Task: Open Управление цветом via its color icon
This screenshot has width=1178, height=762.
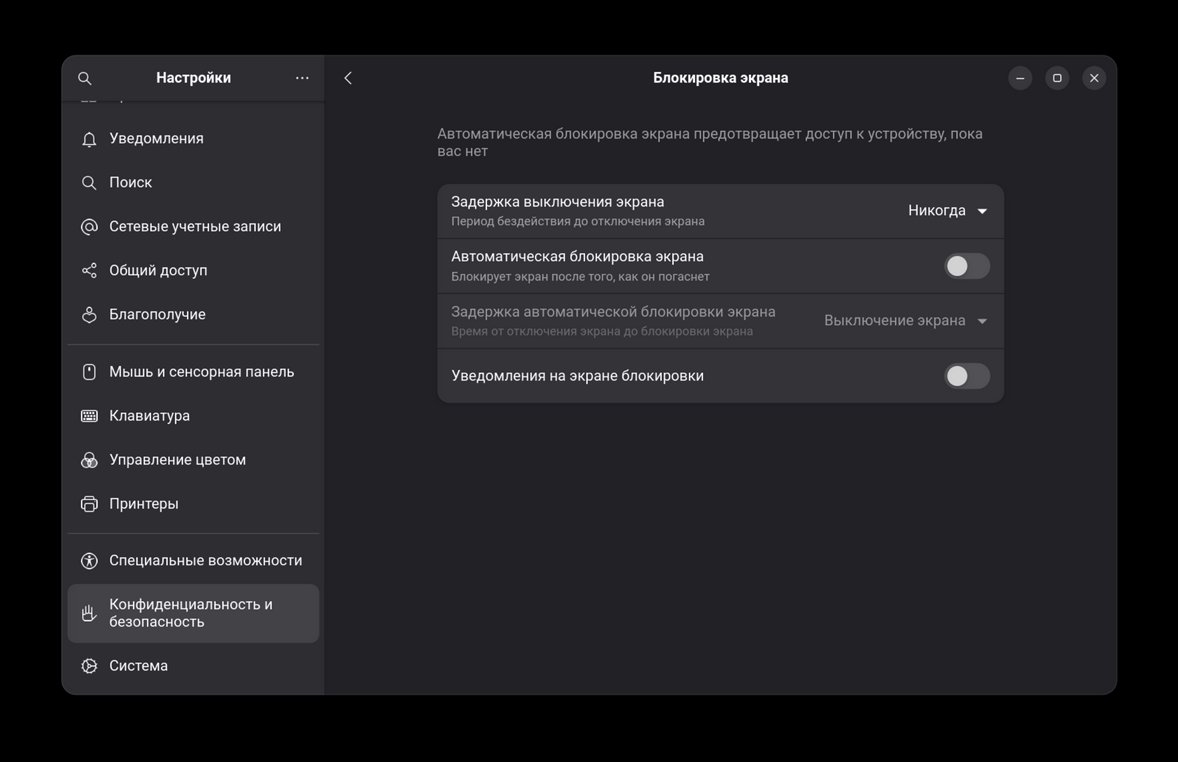Action: [89, 459]
